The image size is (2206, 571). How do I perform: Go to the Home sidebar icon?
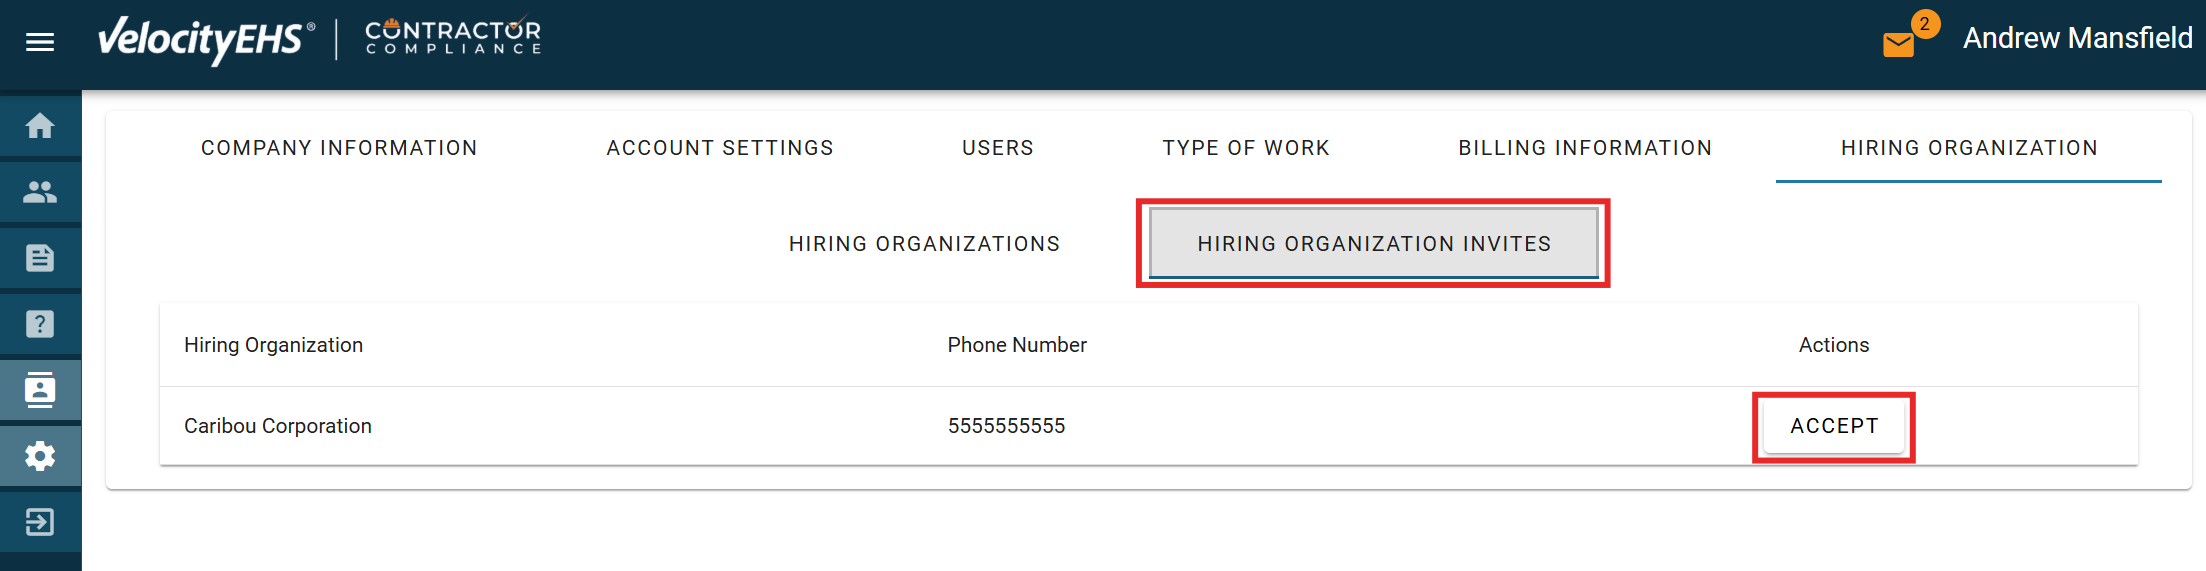tap(40, 126)
